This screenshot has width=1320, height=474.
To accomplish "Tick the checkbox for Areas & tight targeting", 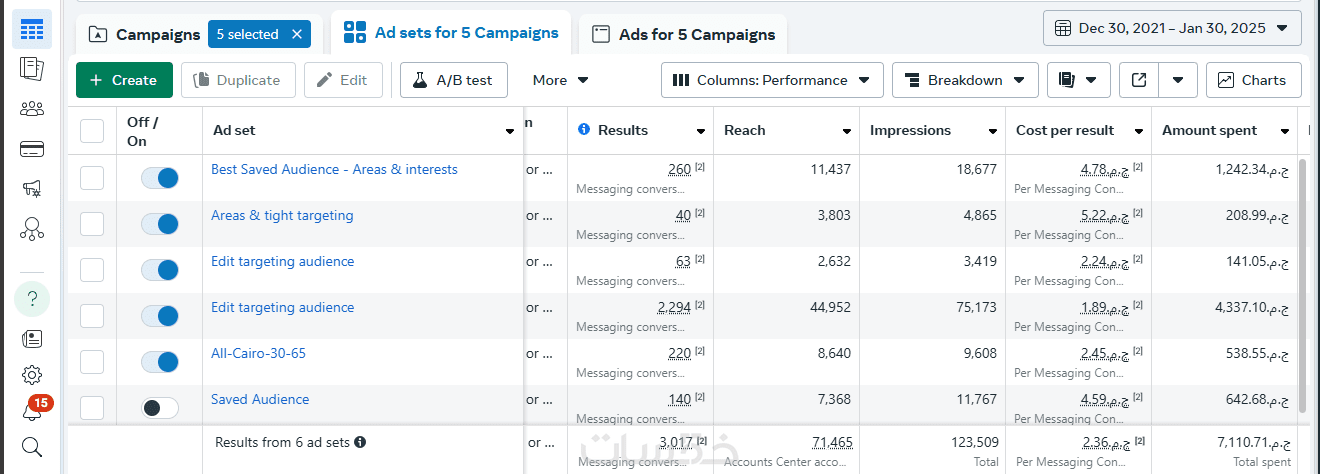I will (92, 224).
